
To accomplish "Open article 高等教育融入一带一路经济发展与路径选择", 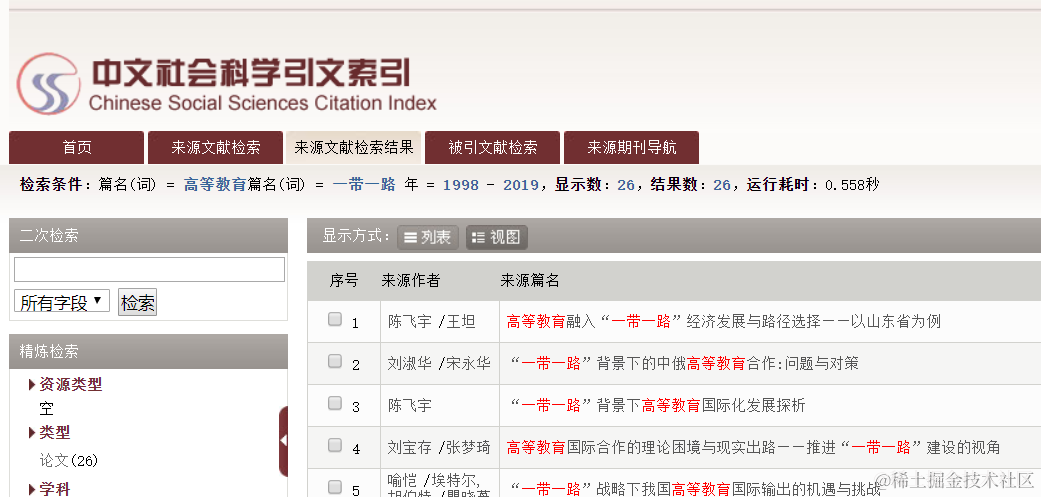I will coord(724,322).
